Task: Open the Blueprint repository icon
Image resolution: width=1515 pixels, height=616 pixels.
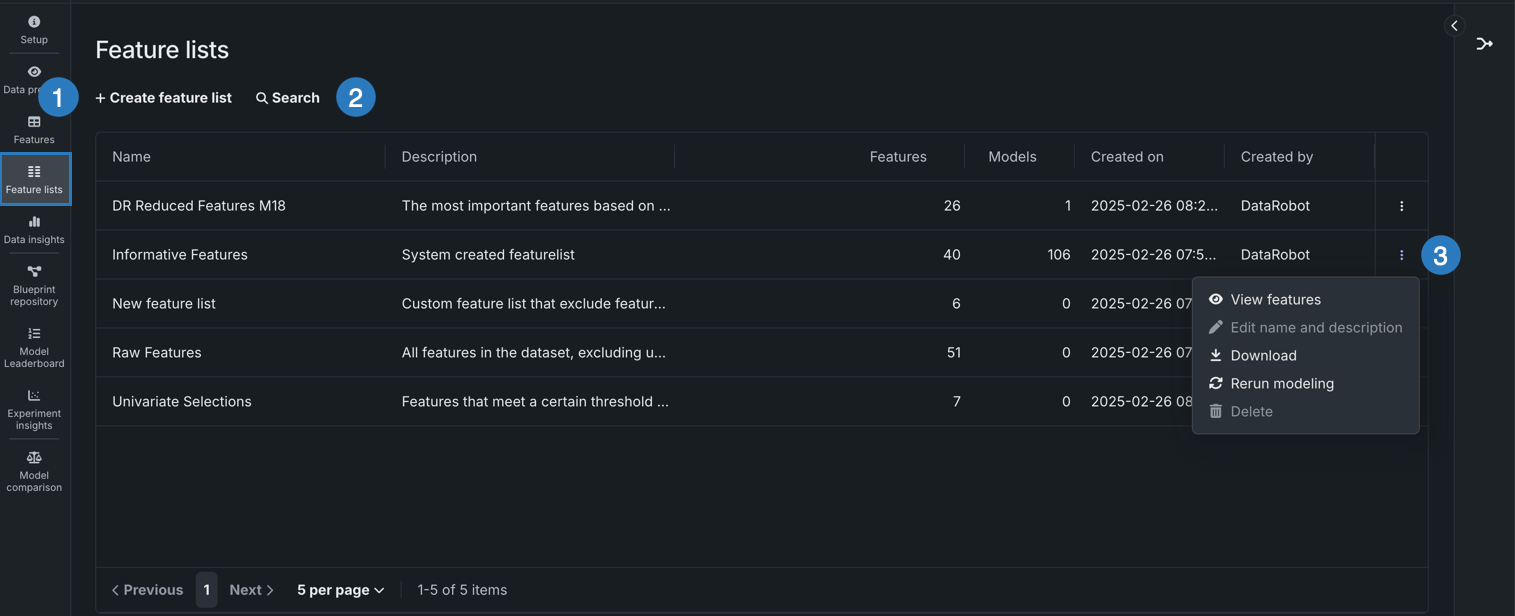Action: pos(34,272)
